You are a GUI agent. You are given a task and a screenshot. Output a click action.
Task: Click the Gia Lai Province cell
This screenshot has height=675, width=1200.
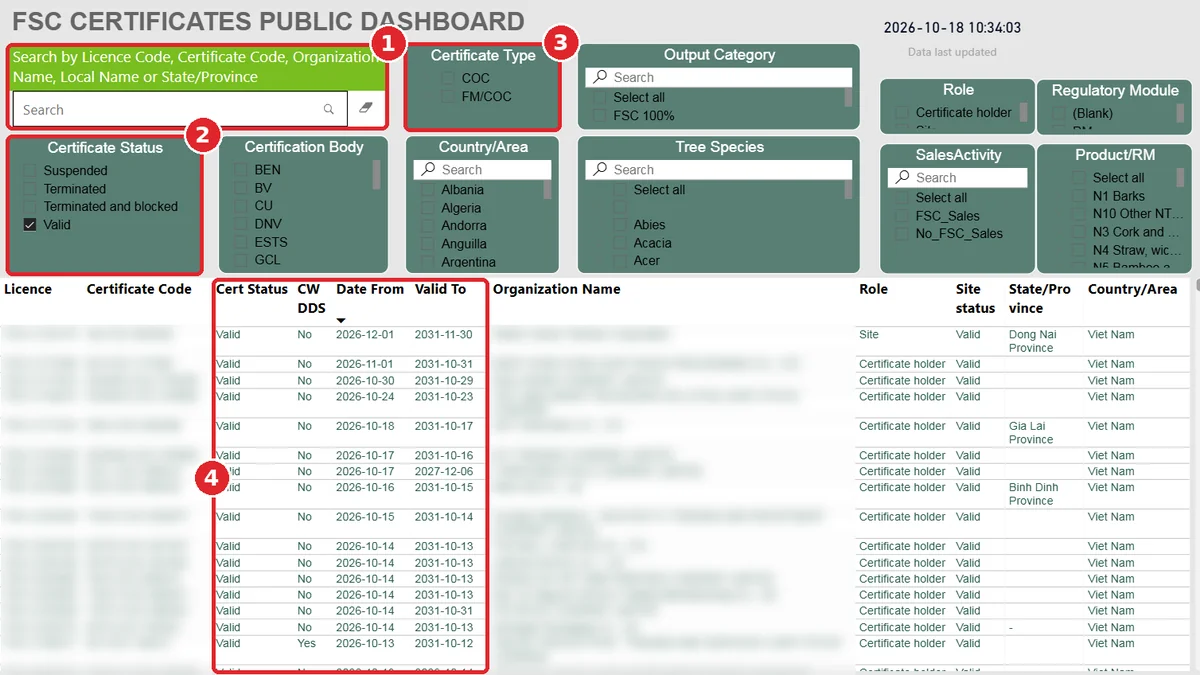click(x=1031, y=432)
